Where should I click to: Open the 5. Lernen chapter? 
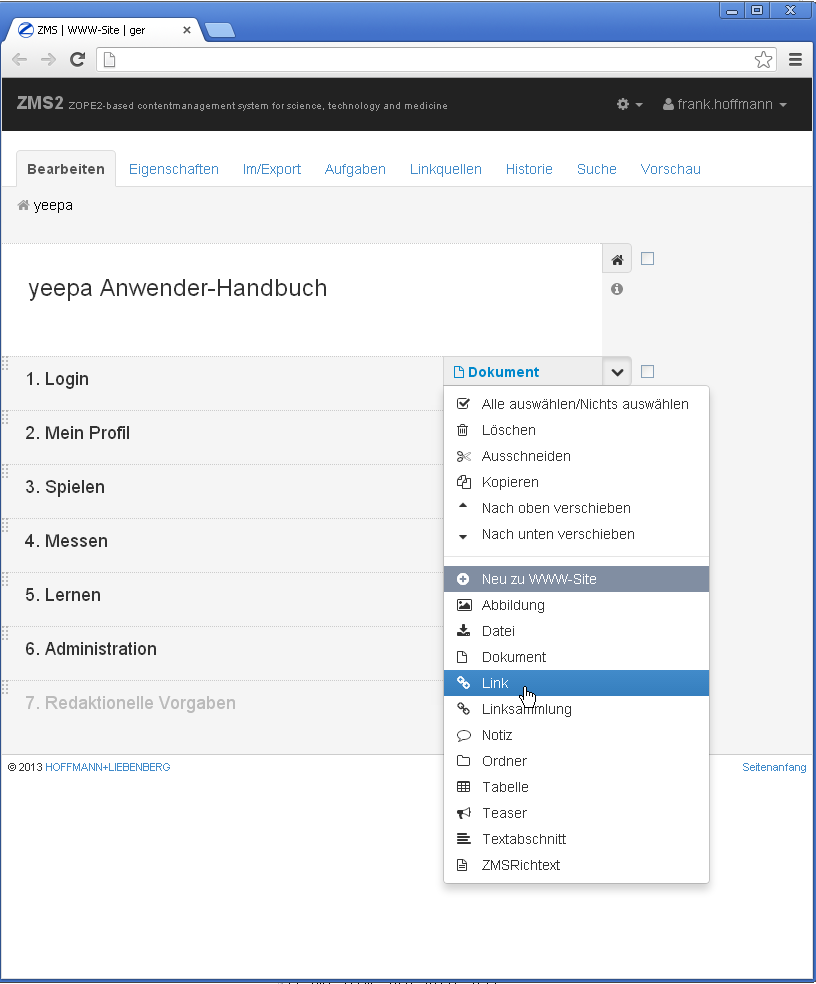click(63, 595)
